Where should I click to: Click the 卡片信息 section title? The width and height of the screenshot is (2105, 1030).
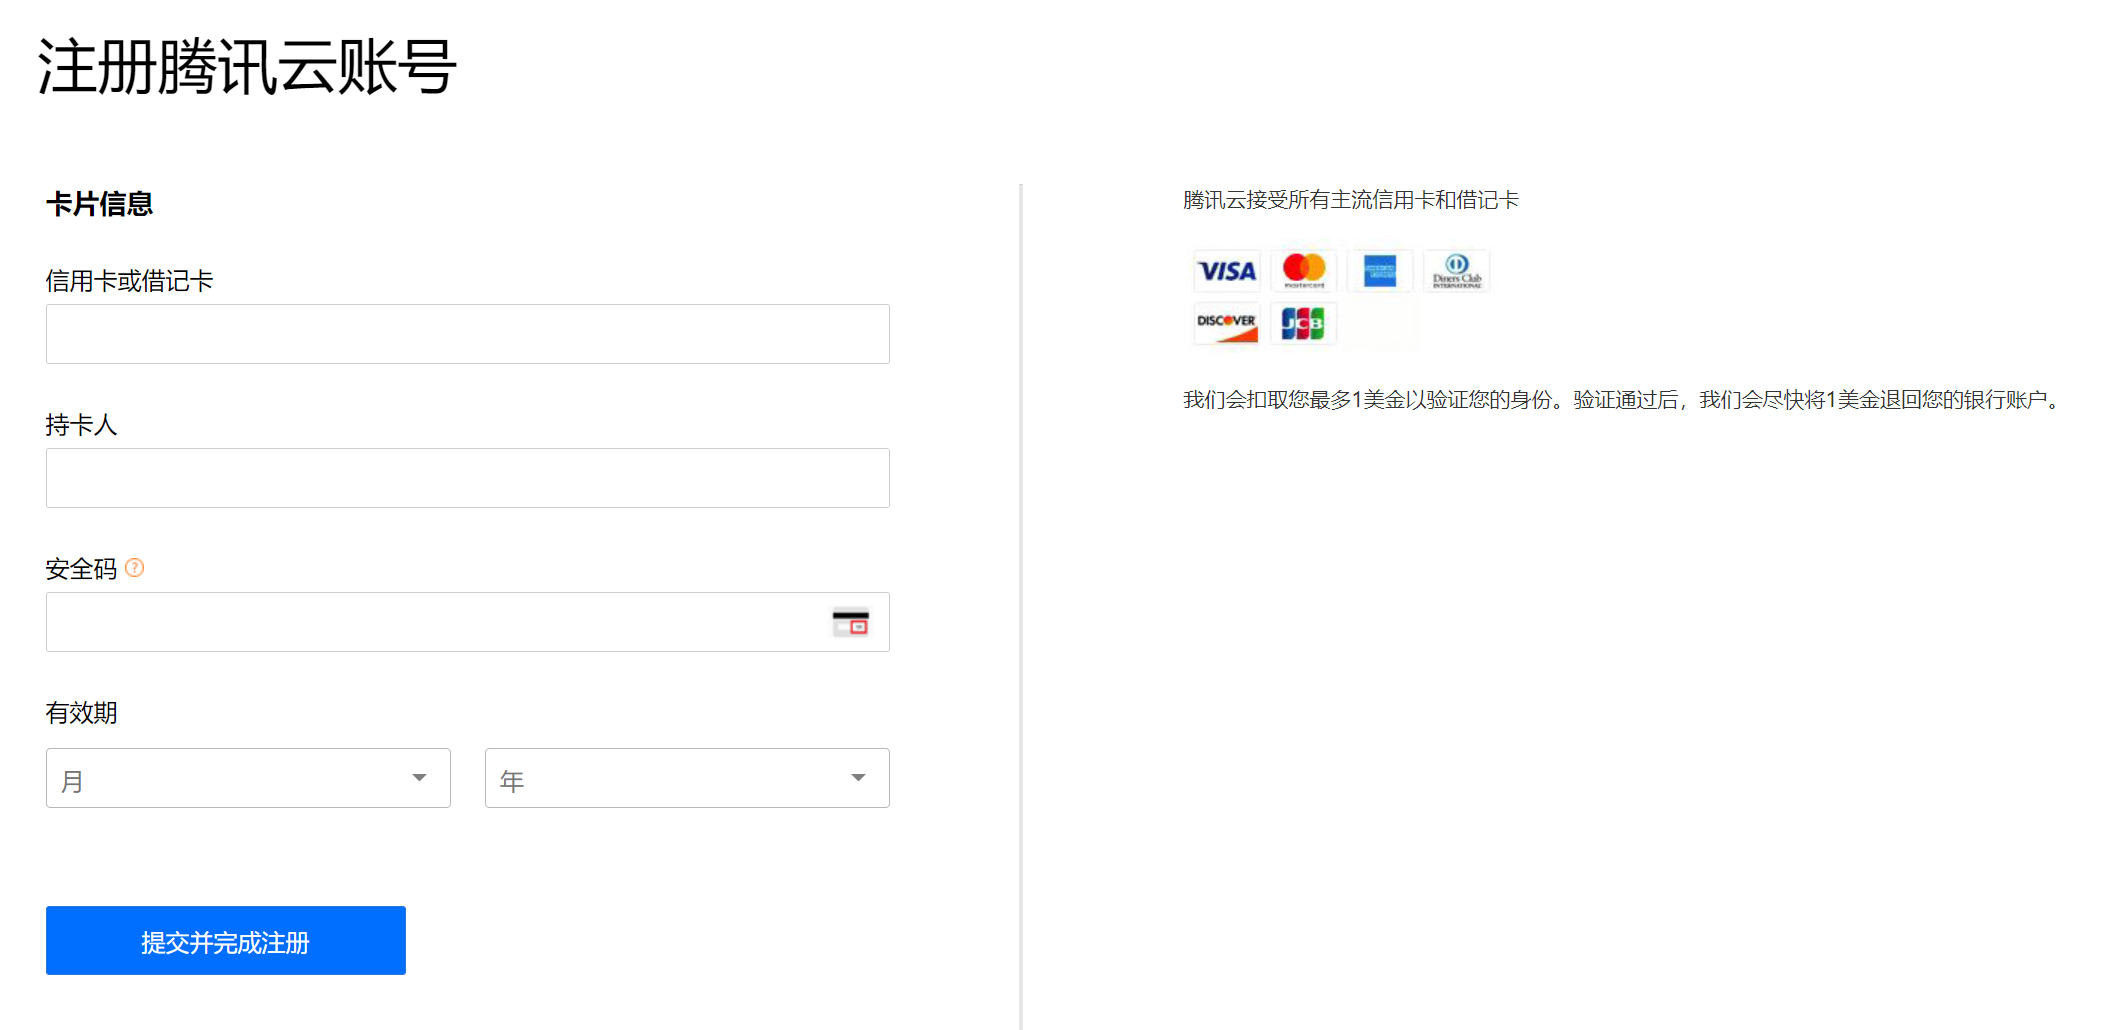[x=99, y=204]
